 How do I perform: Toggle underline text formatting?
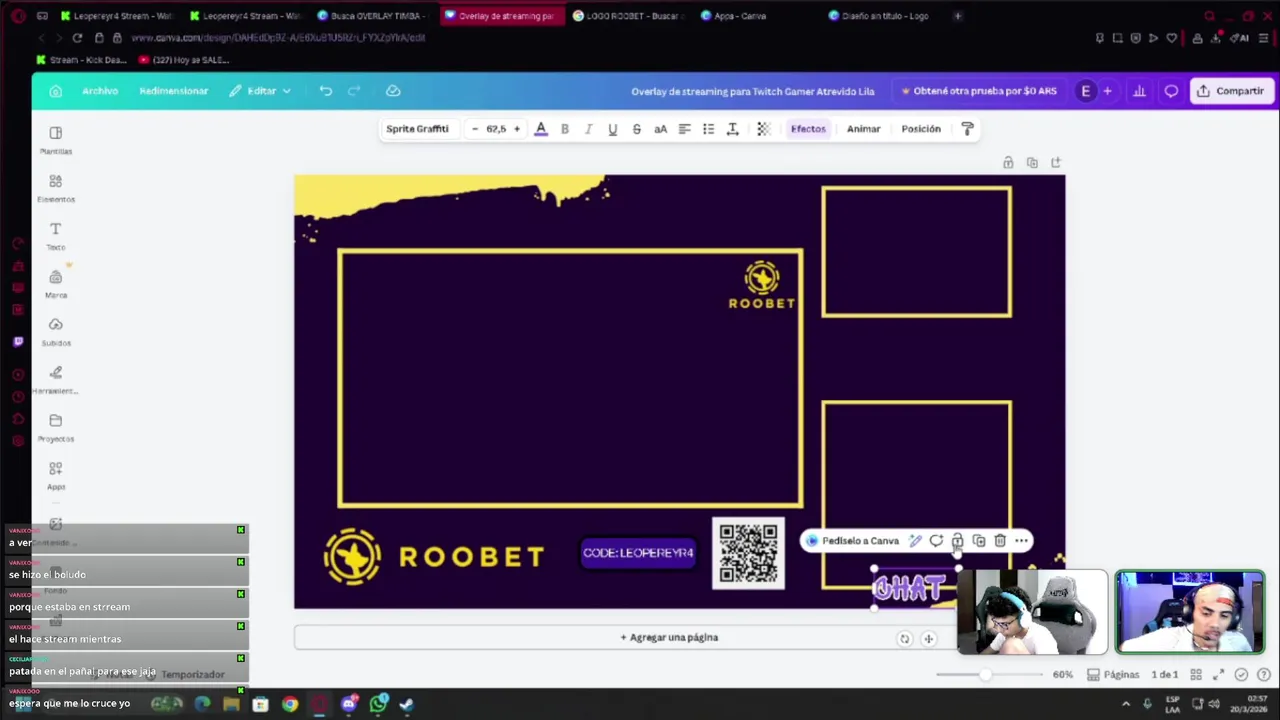click(x=613, y=129)
